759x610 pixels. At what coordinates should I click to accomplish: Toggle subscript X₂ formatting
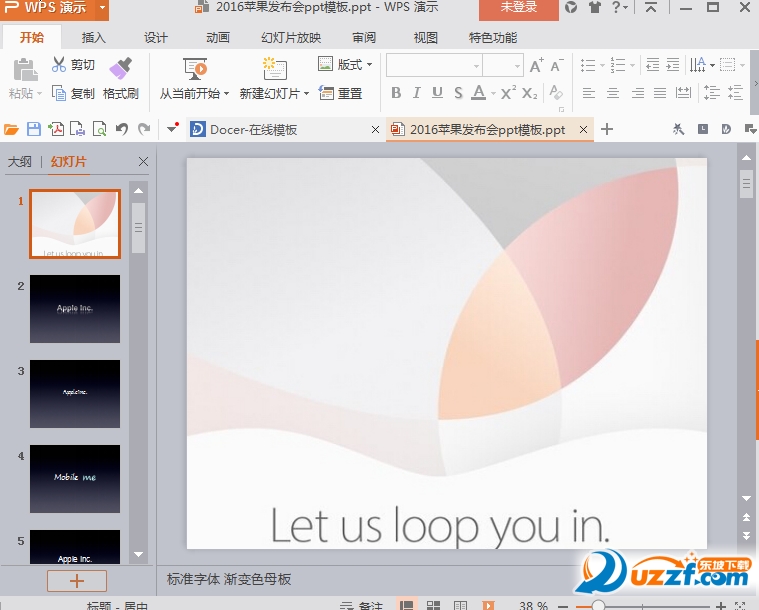tap(529, 92)
